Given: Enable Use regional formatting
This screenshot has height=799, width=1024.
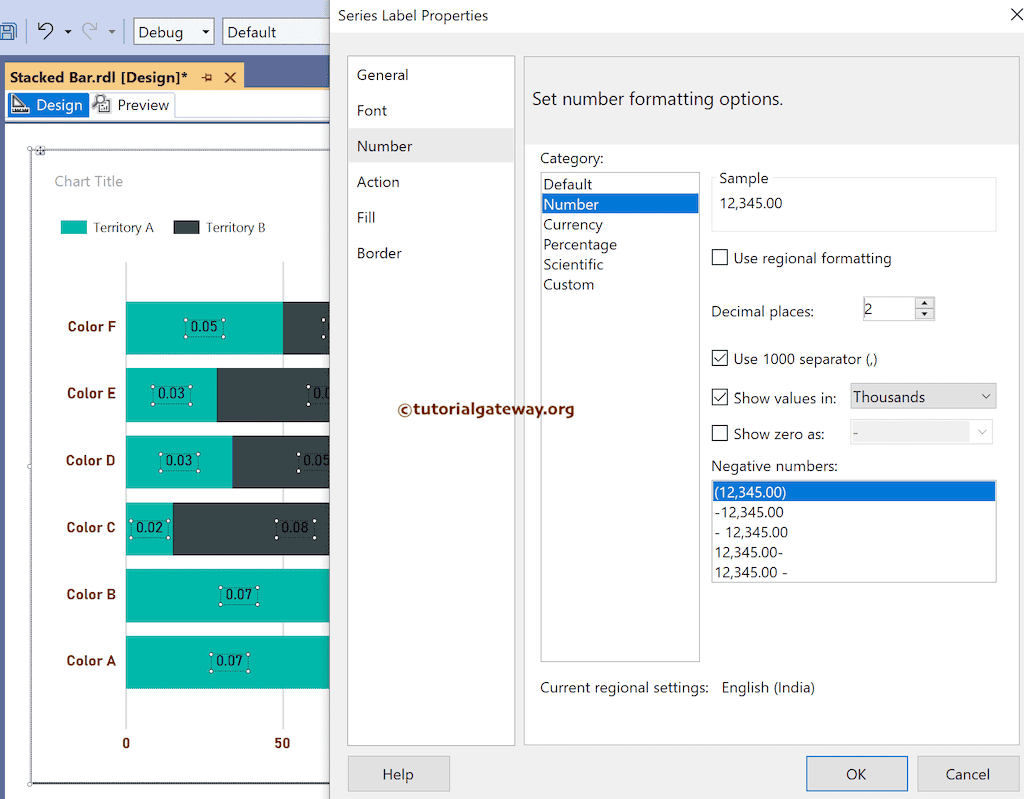Looking at the screenshot, I should pyautogui.click(x=719, y=257).
